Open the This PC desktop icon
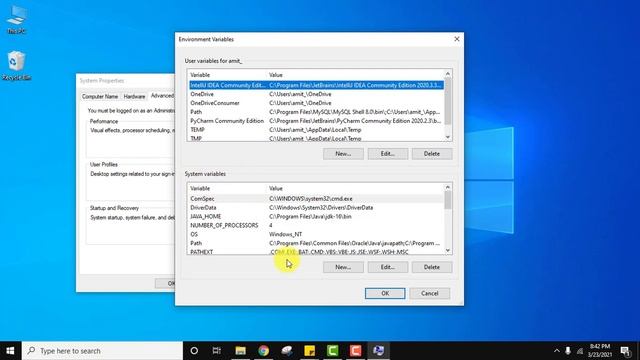The width and height of the screenshot is (640, 360). pos(16,19)
